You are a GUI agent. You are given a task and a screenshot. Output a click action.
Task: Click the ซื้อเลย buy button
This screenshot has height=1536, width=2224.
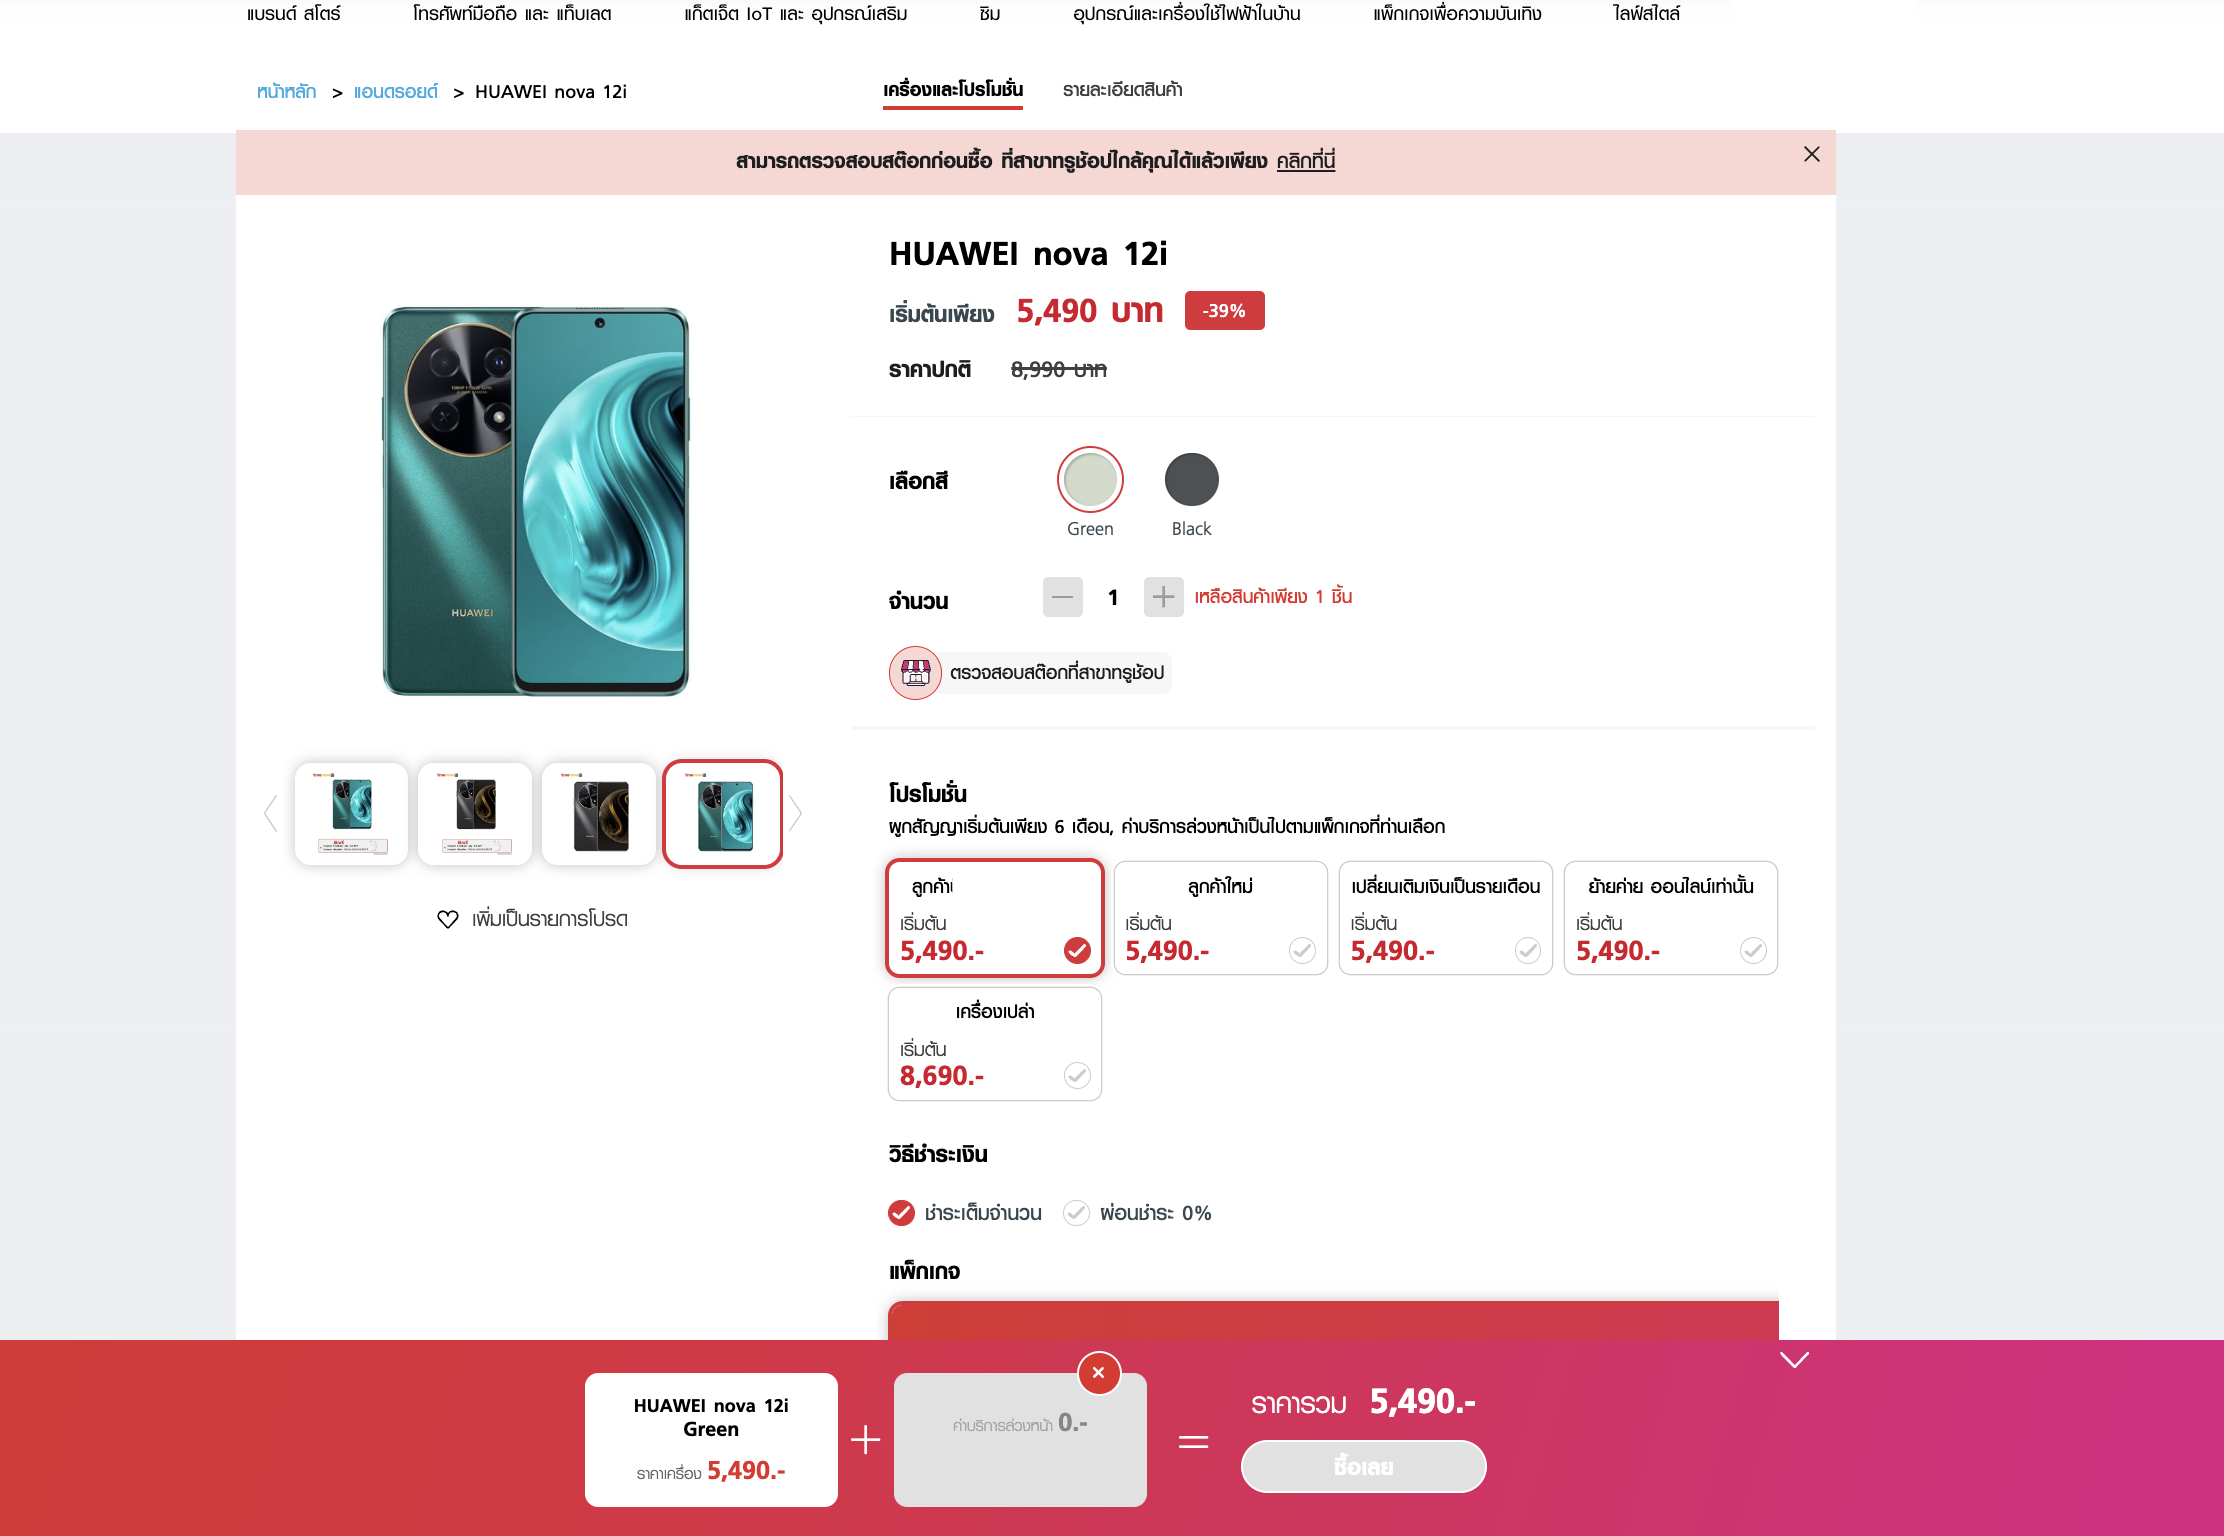pos(1363,1467)
